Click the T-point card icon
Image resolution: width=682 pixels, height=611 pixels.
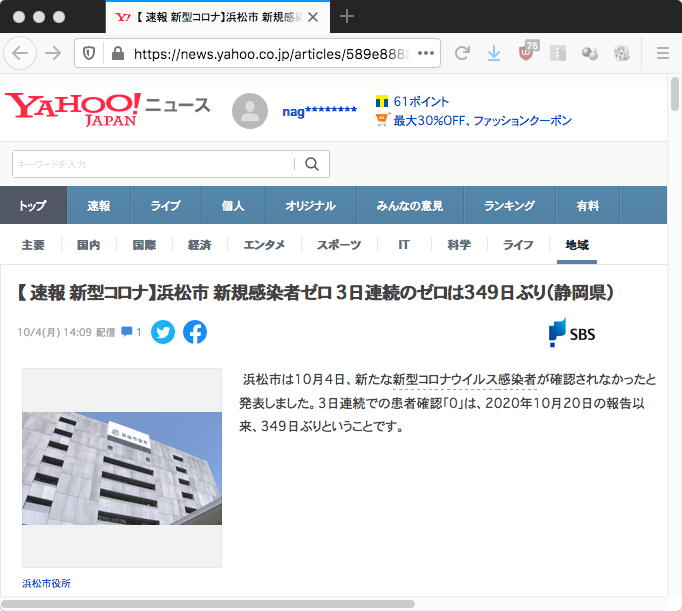[x=381, y=102]
